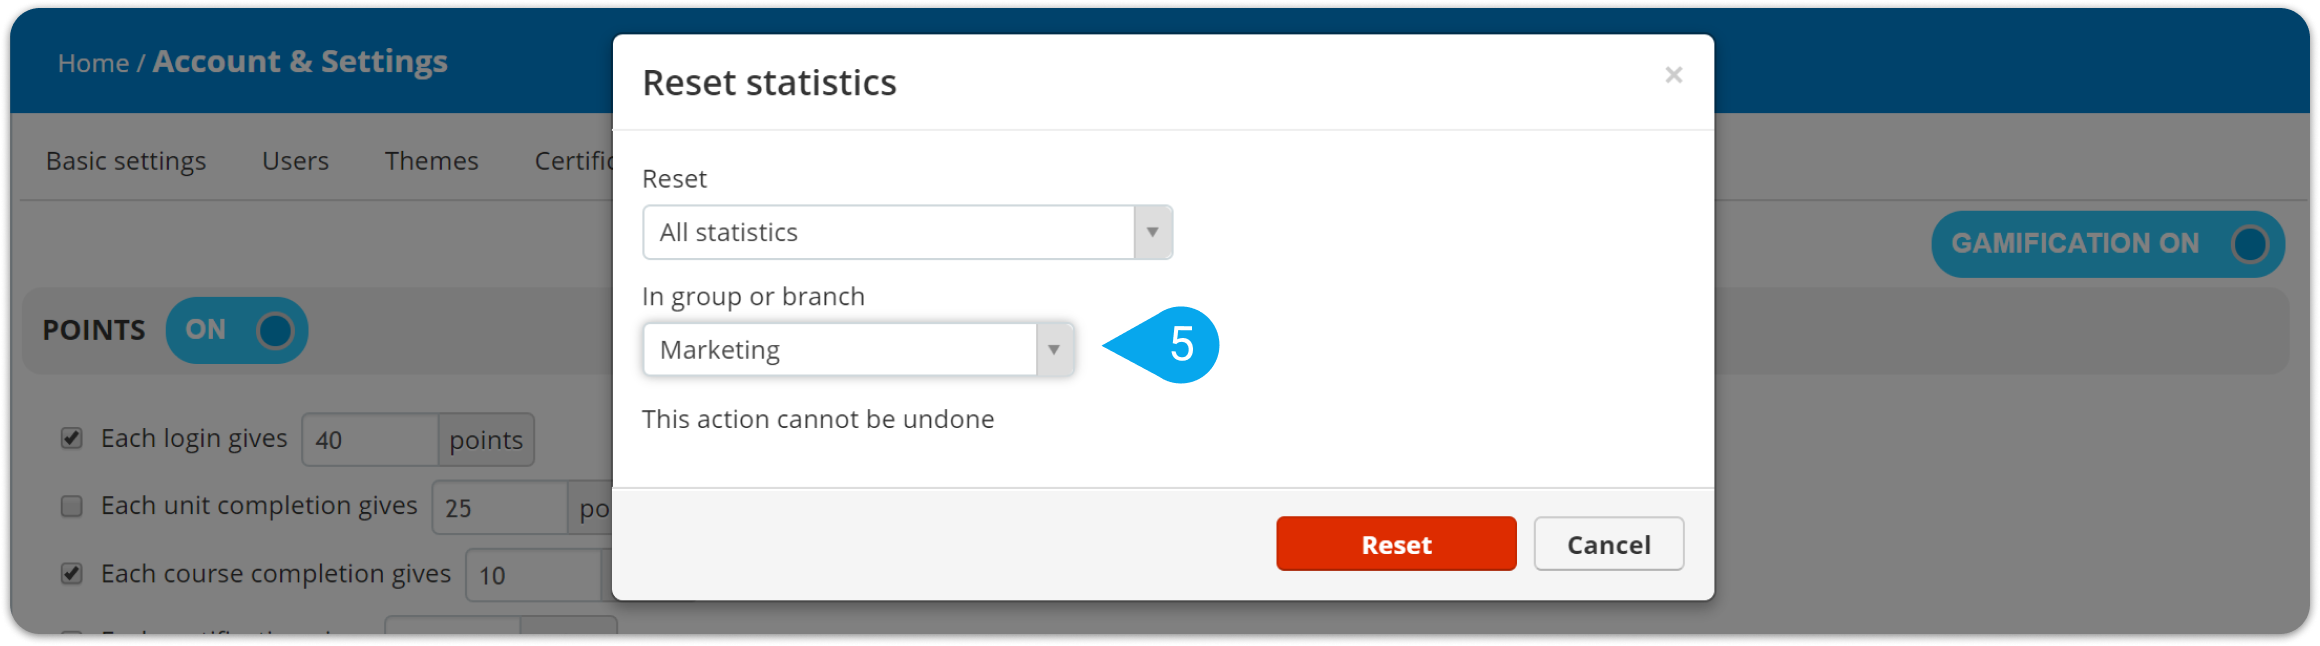Confirm with the red Reset button
The height and width of the screenshot is (646, 2320).
point(1396,544)
